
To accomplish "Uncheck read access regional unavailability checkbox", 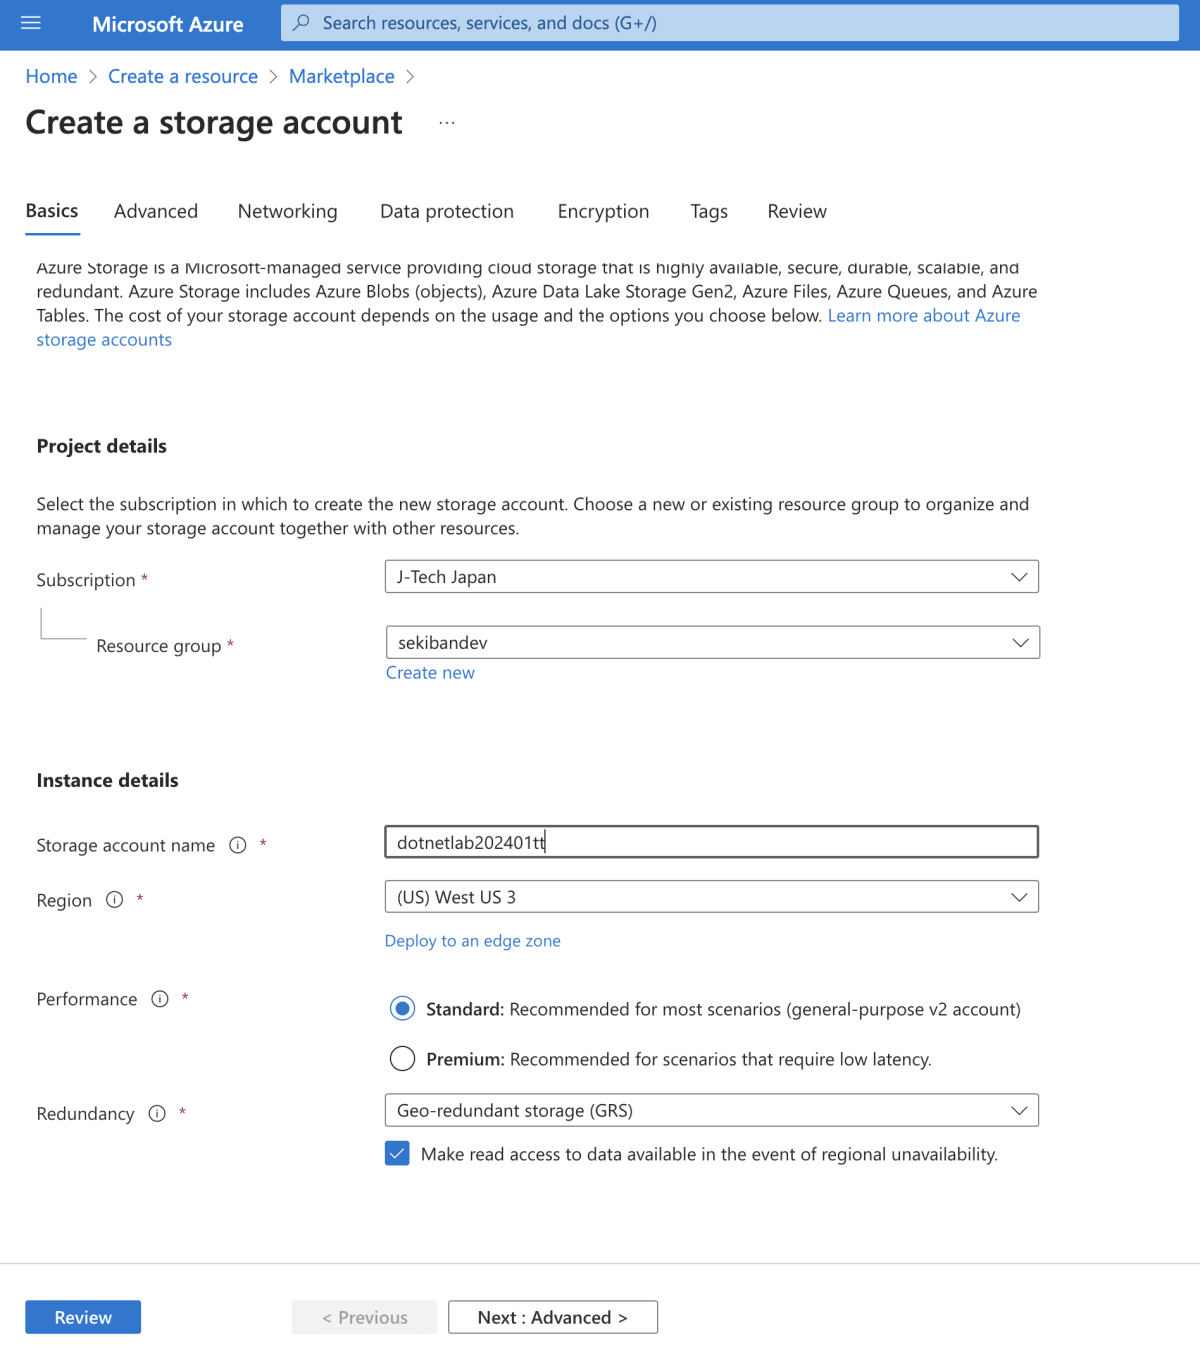I will click(x=397, y=1154).
